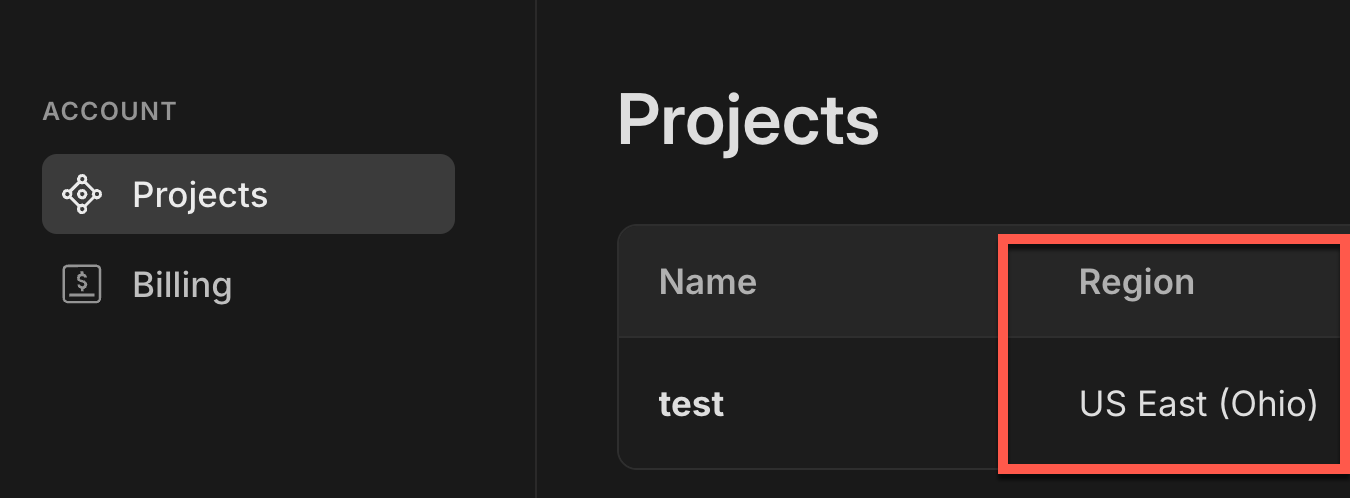Sort the table by the Region column header
The height and width of the screenshot is (498, 1350).
(x=1136, y=282)
